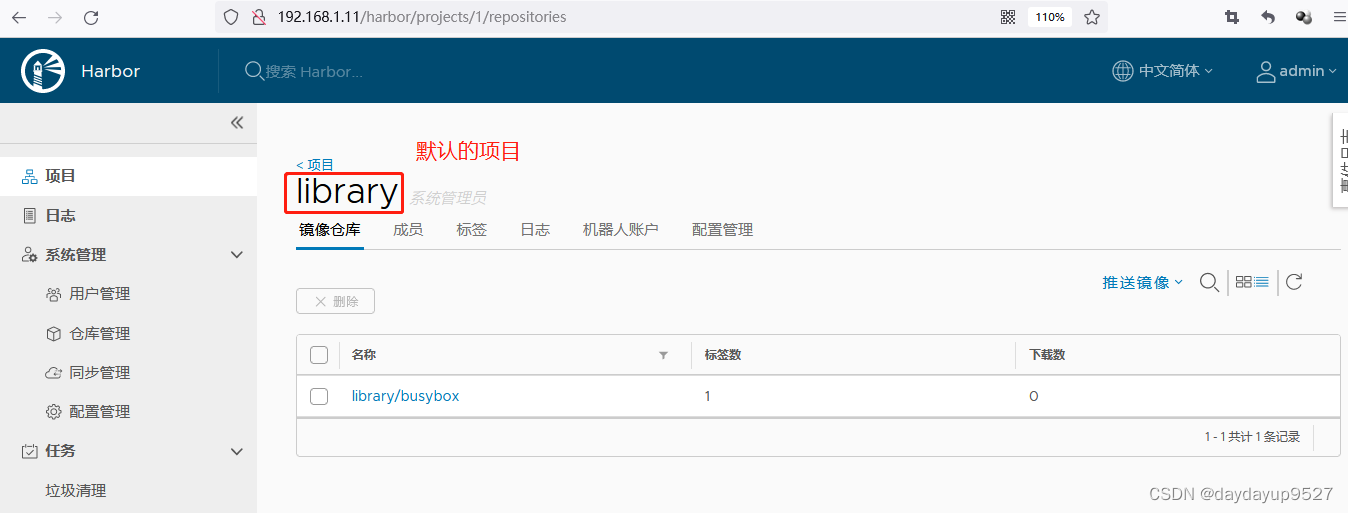Click the Harbor title text

[110, 71]
